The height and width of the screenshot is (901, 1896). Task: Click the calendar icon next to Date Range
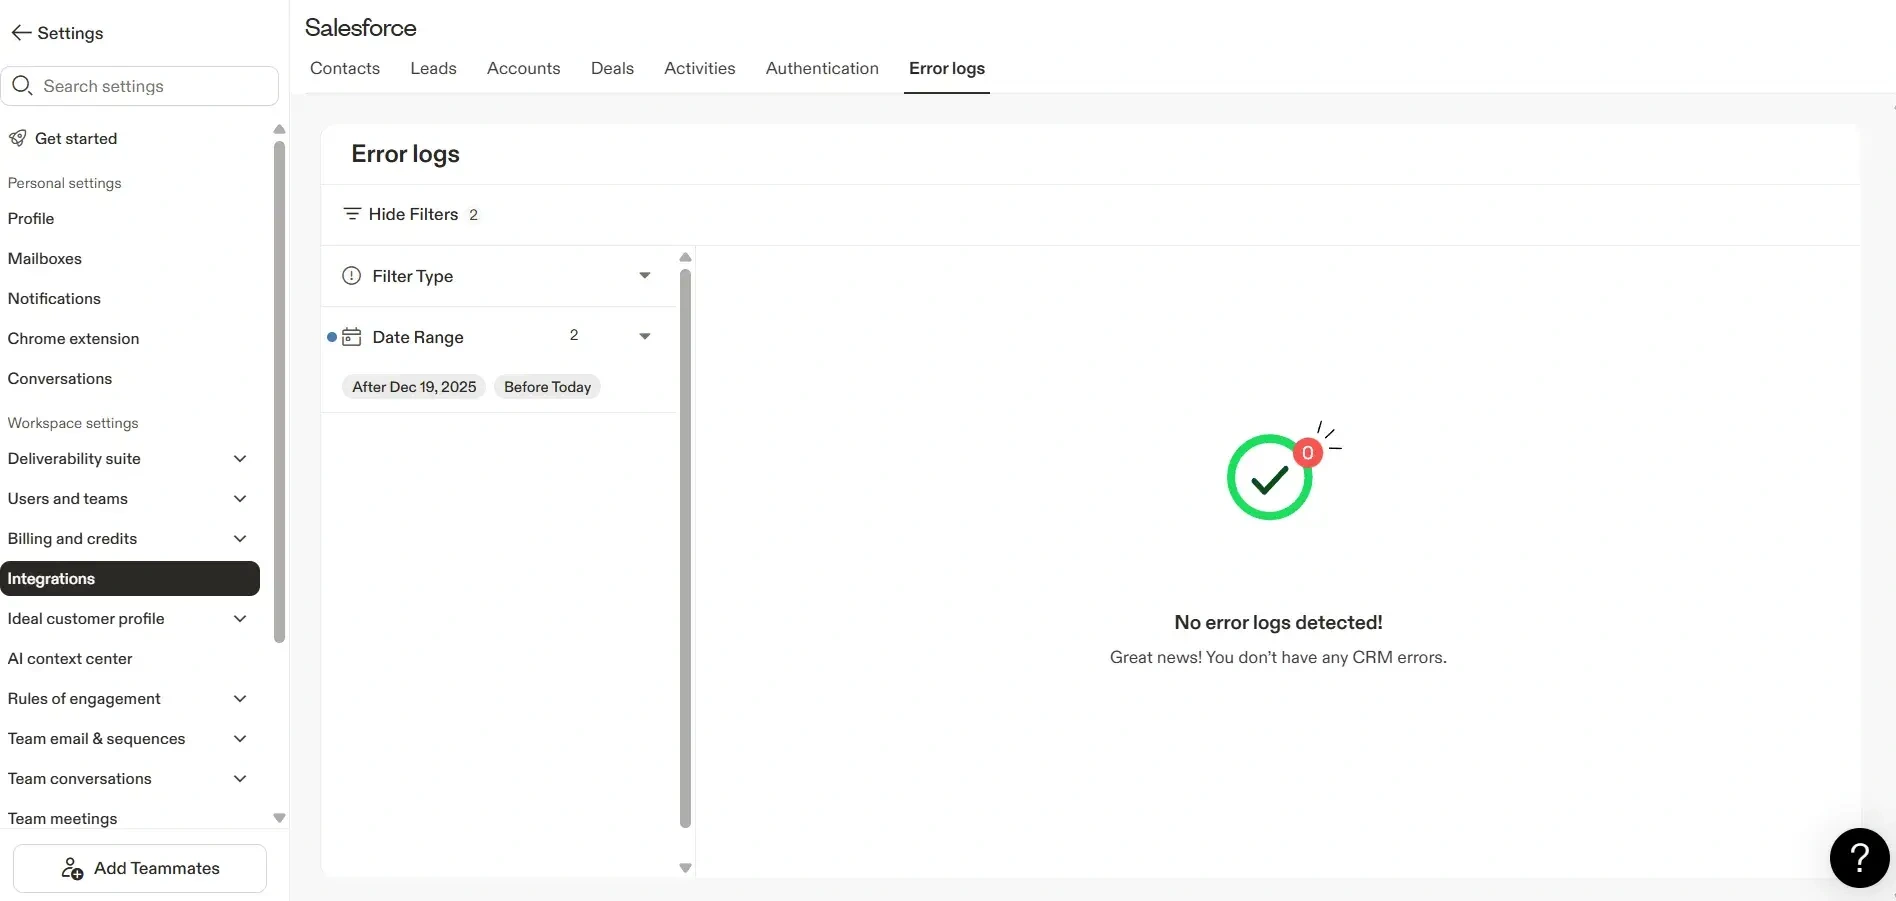pos(352,337)
